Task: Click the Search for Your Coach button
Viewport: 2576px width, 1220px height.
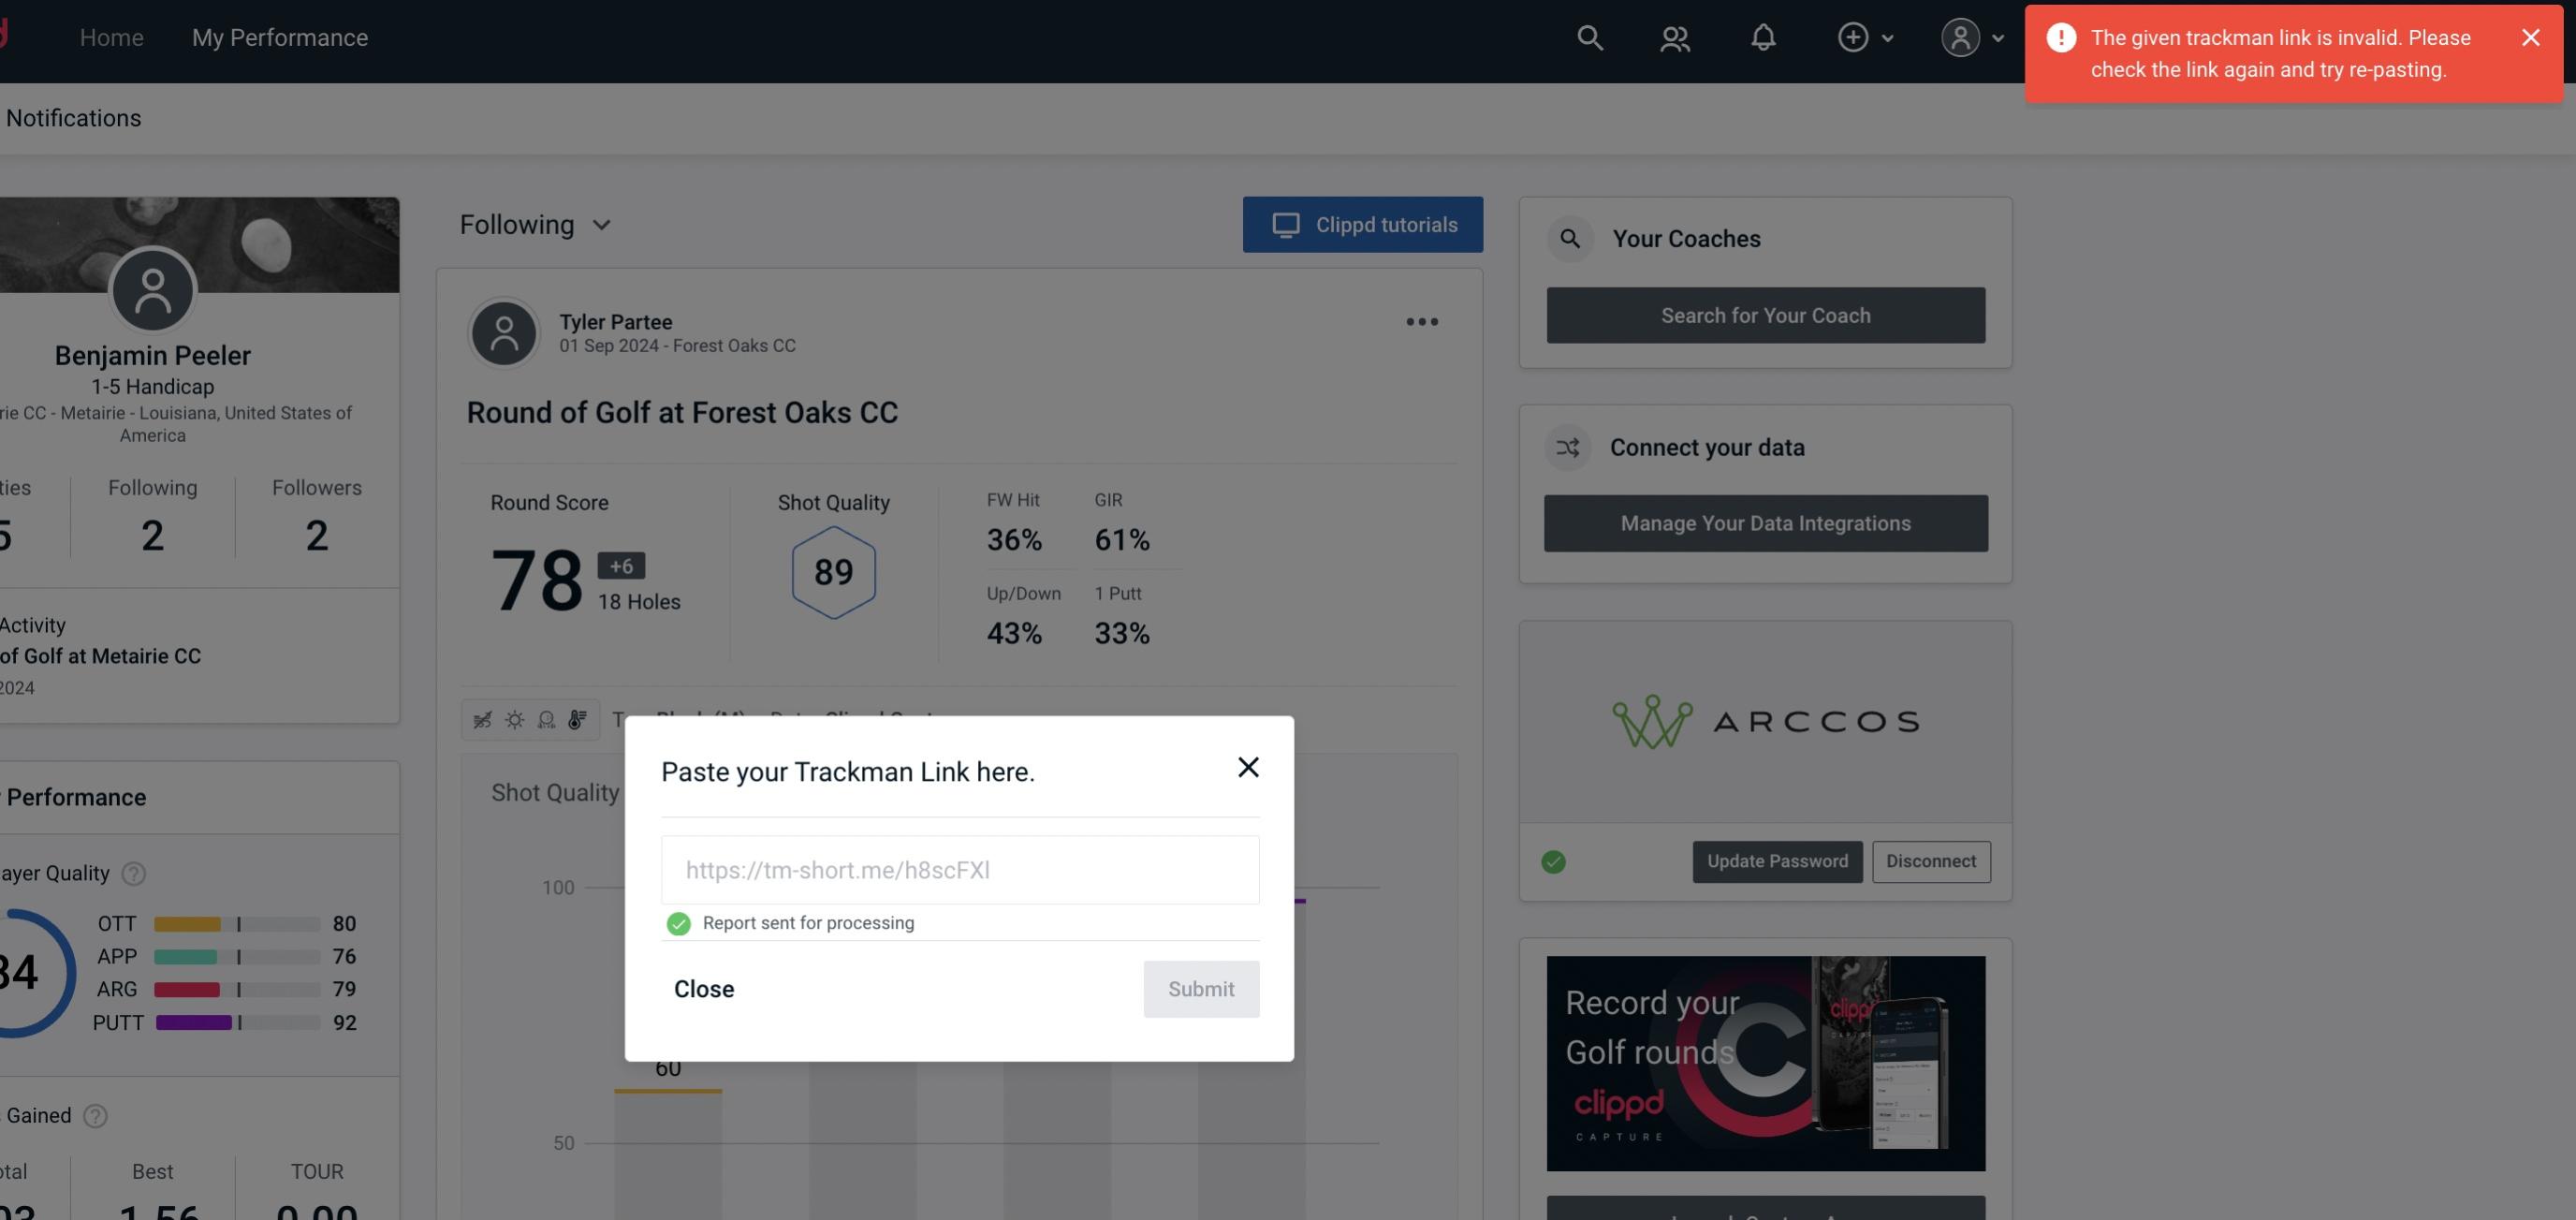Action: (1766, 314)
